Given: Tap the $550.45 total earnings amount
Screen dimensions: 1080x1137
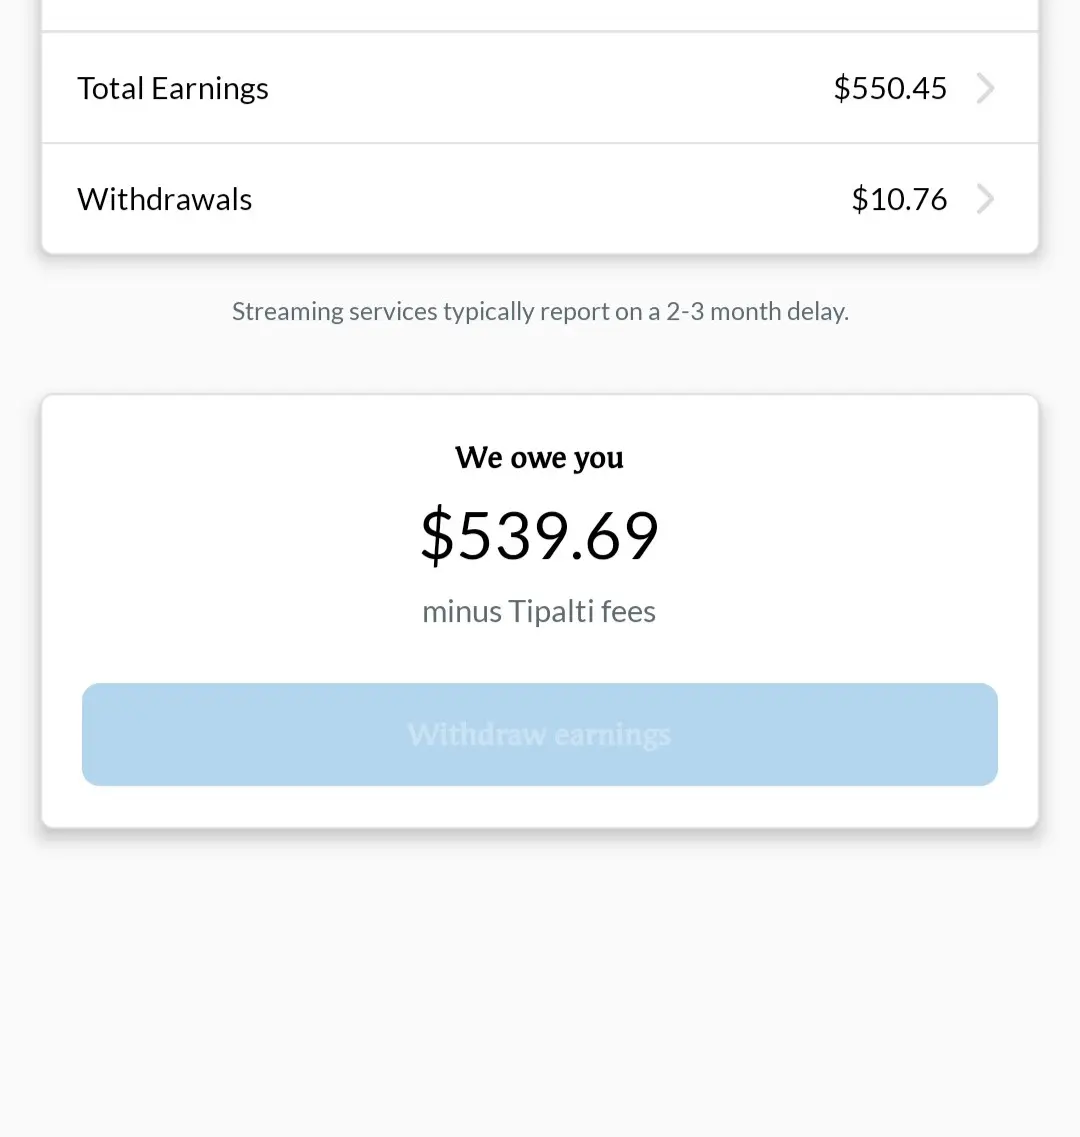Looking at the screenshot, I should point(890,88).
